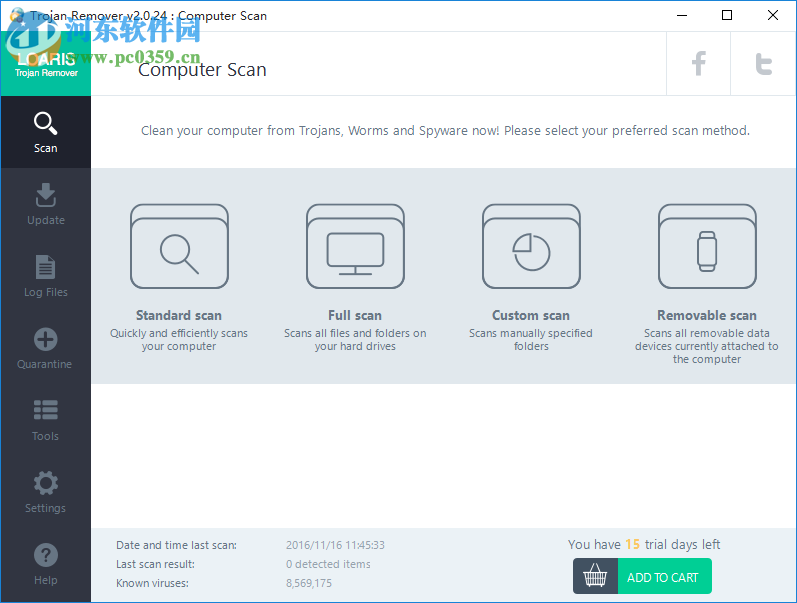This screenshot has width=797, height=603.
Task: Click the Twitter share icon
Action: [x=763, y=64]
